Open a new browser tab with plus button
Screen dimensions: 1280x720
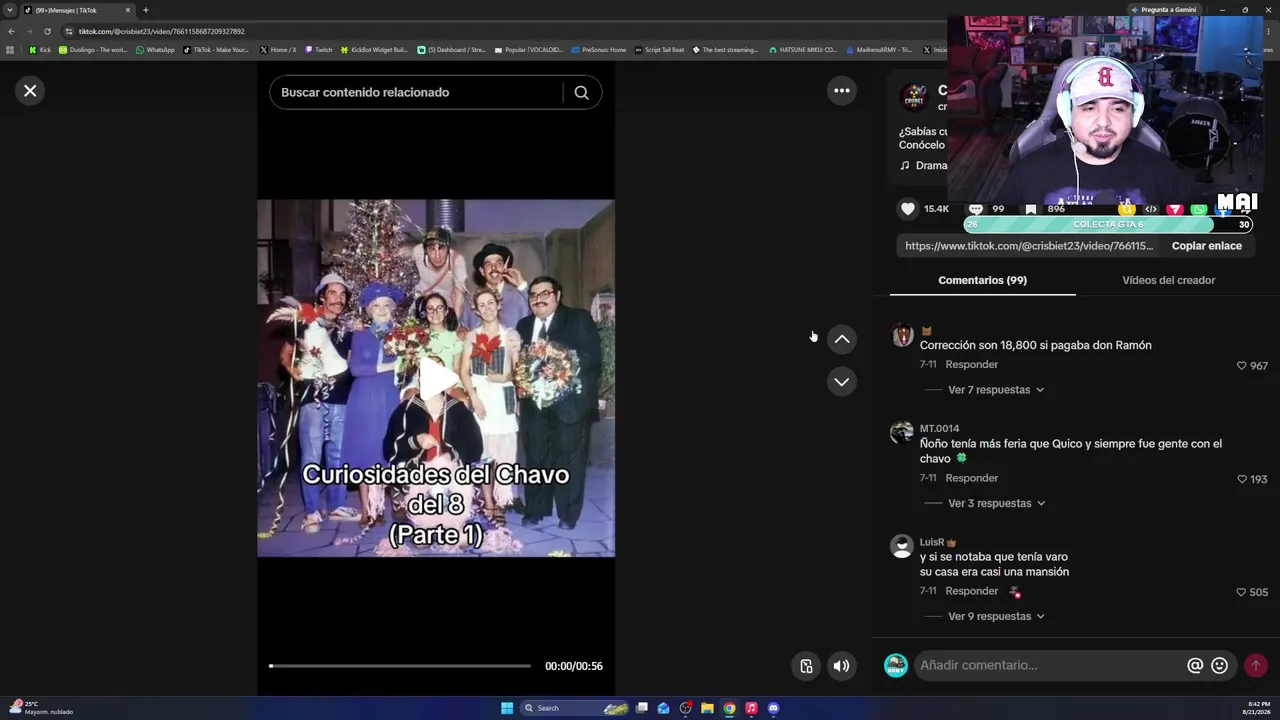coord(145,10)
